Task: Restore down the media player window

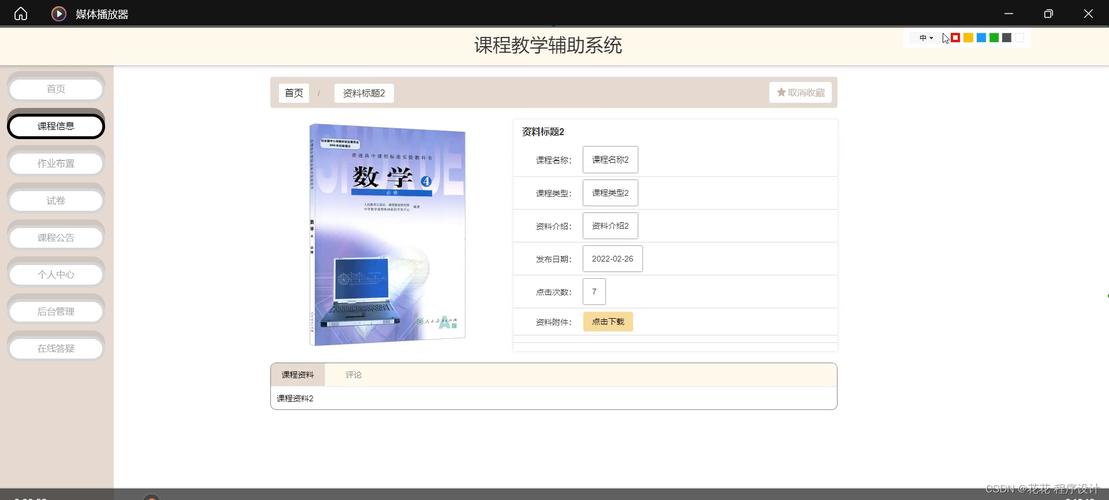Action: coord(1048,13)
